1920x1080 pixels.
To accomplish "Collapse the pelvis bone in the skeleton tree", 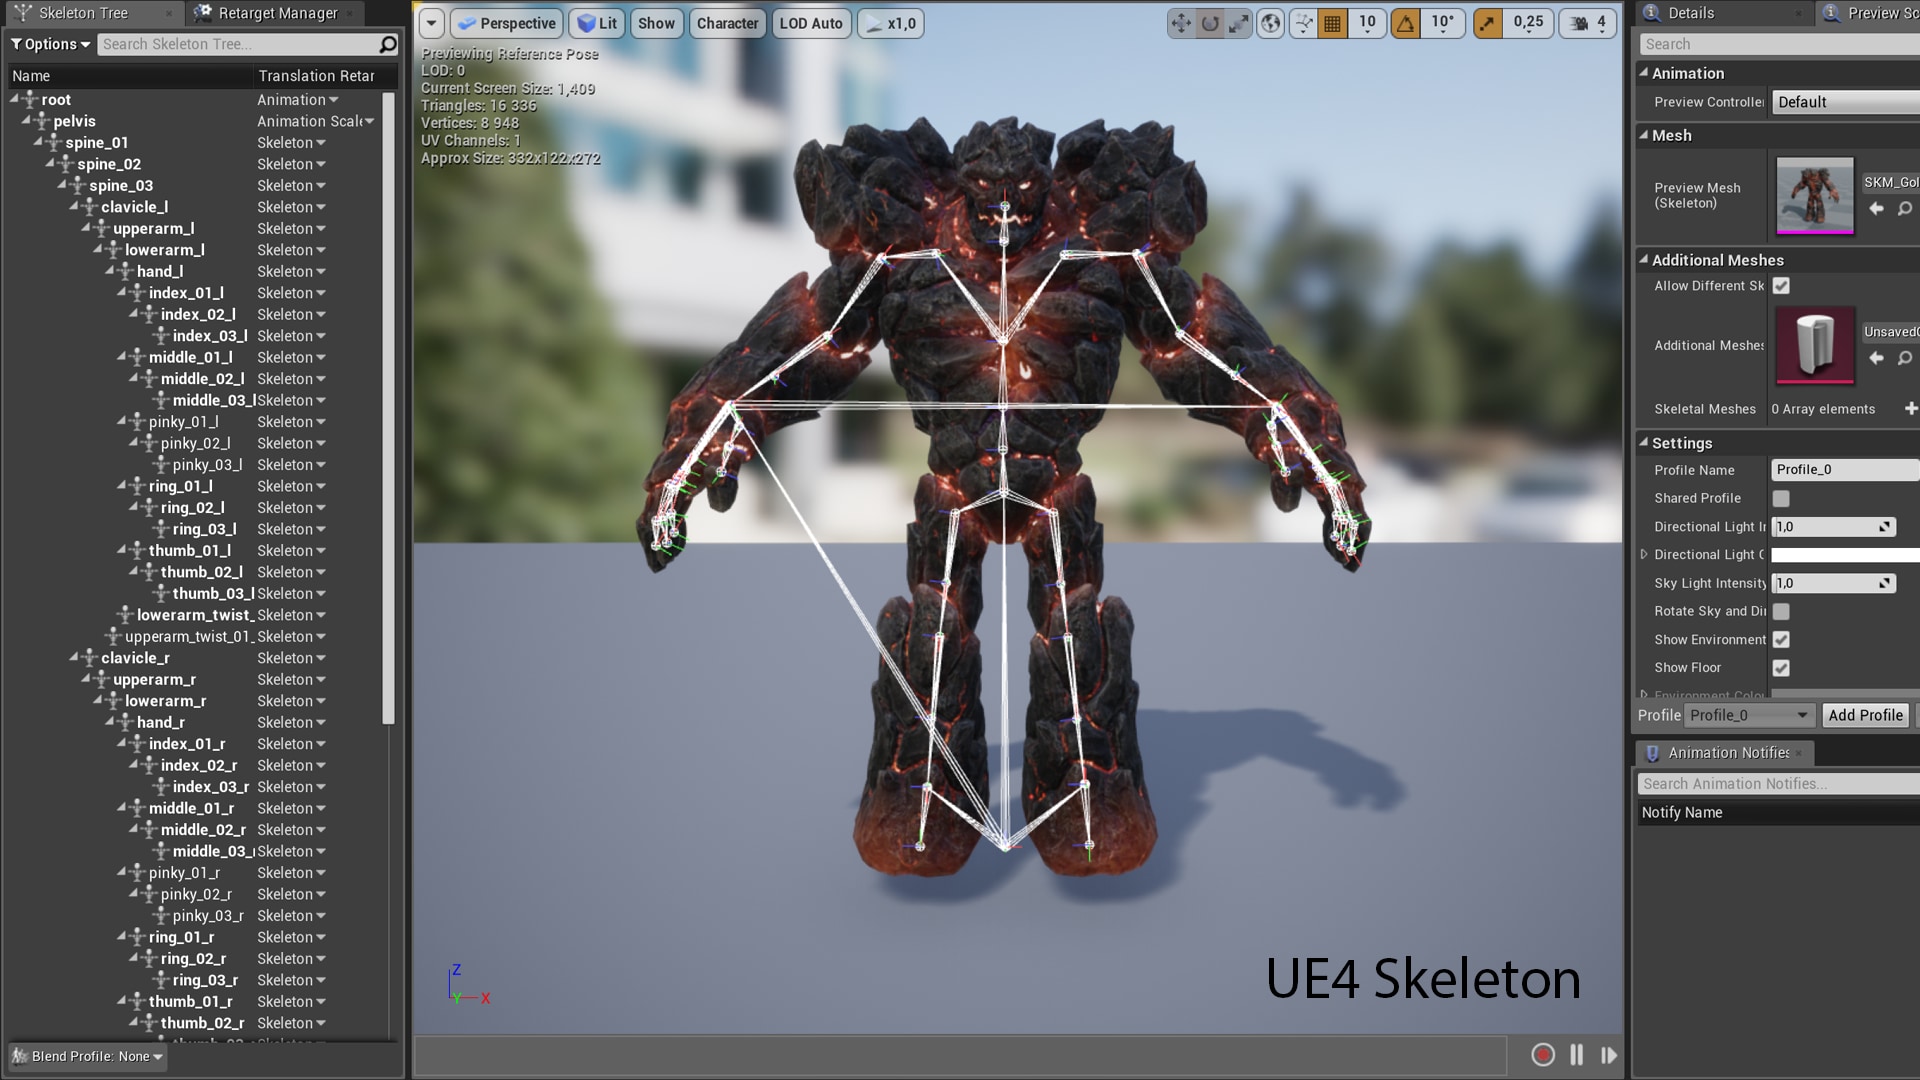I will [28, 121].
